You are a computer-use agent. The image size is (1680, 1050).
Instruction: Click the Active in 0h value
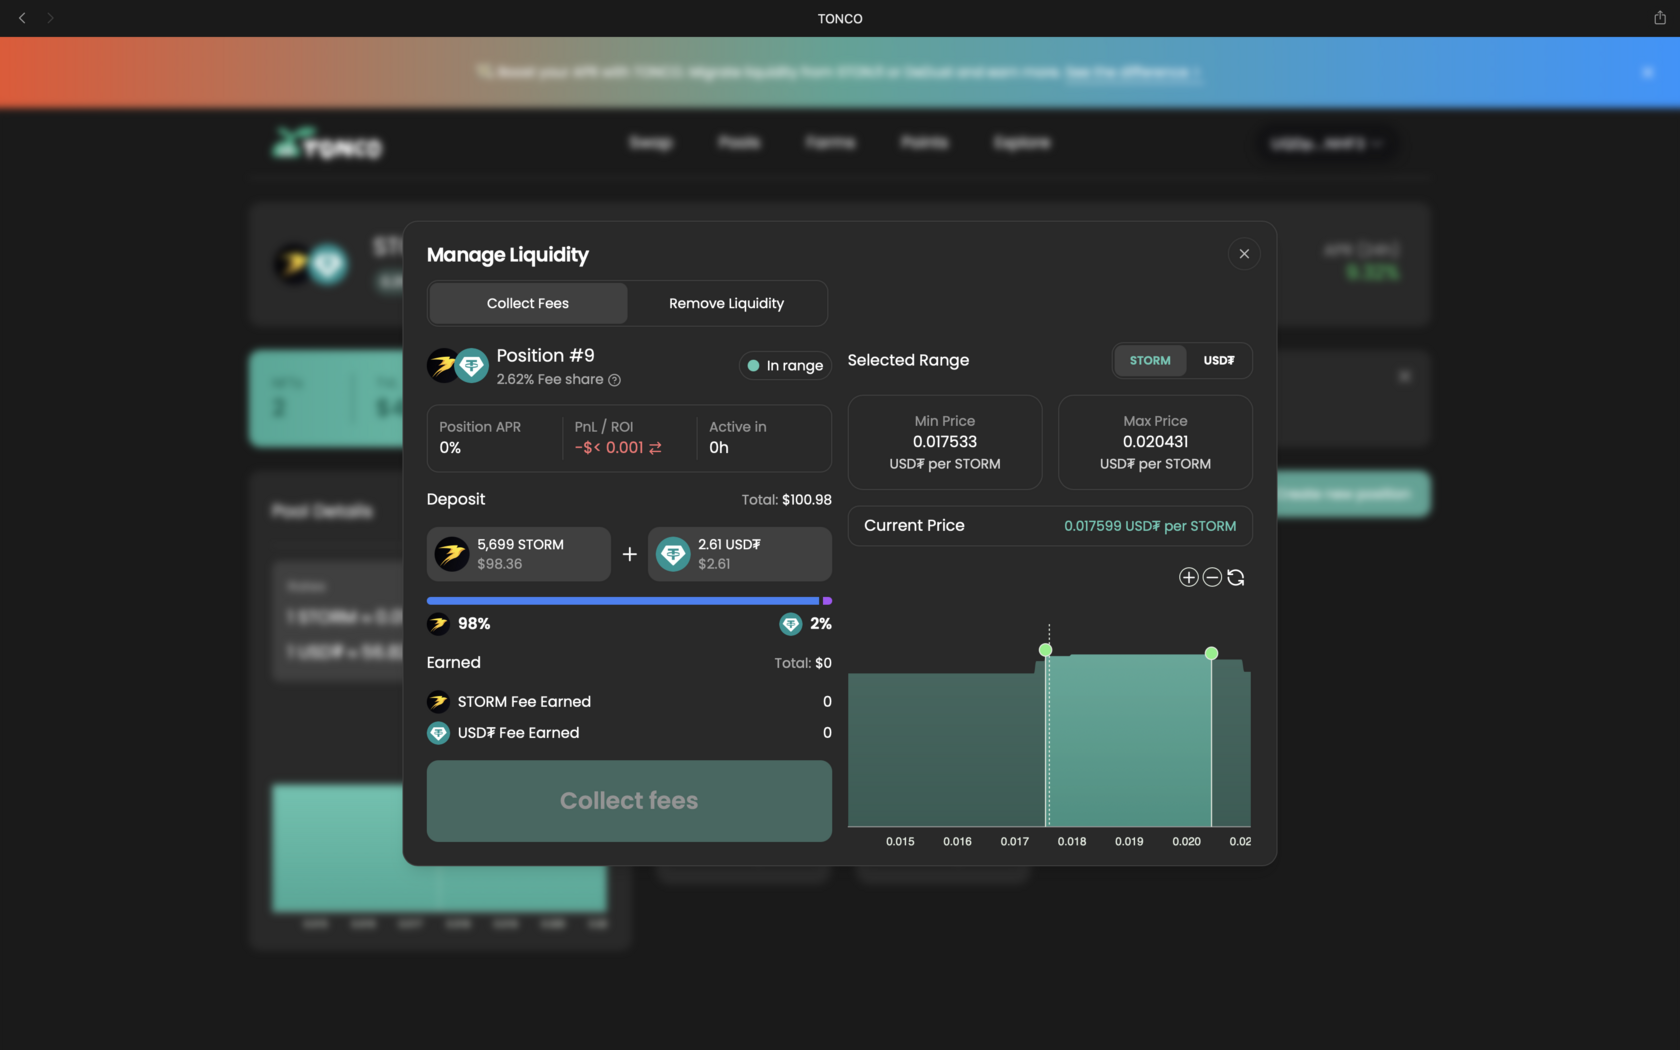pos(719,448)
